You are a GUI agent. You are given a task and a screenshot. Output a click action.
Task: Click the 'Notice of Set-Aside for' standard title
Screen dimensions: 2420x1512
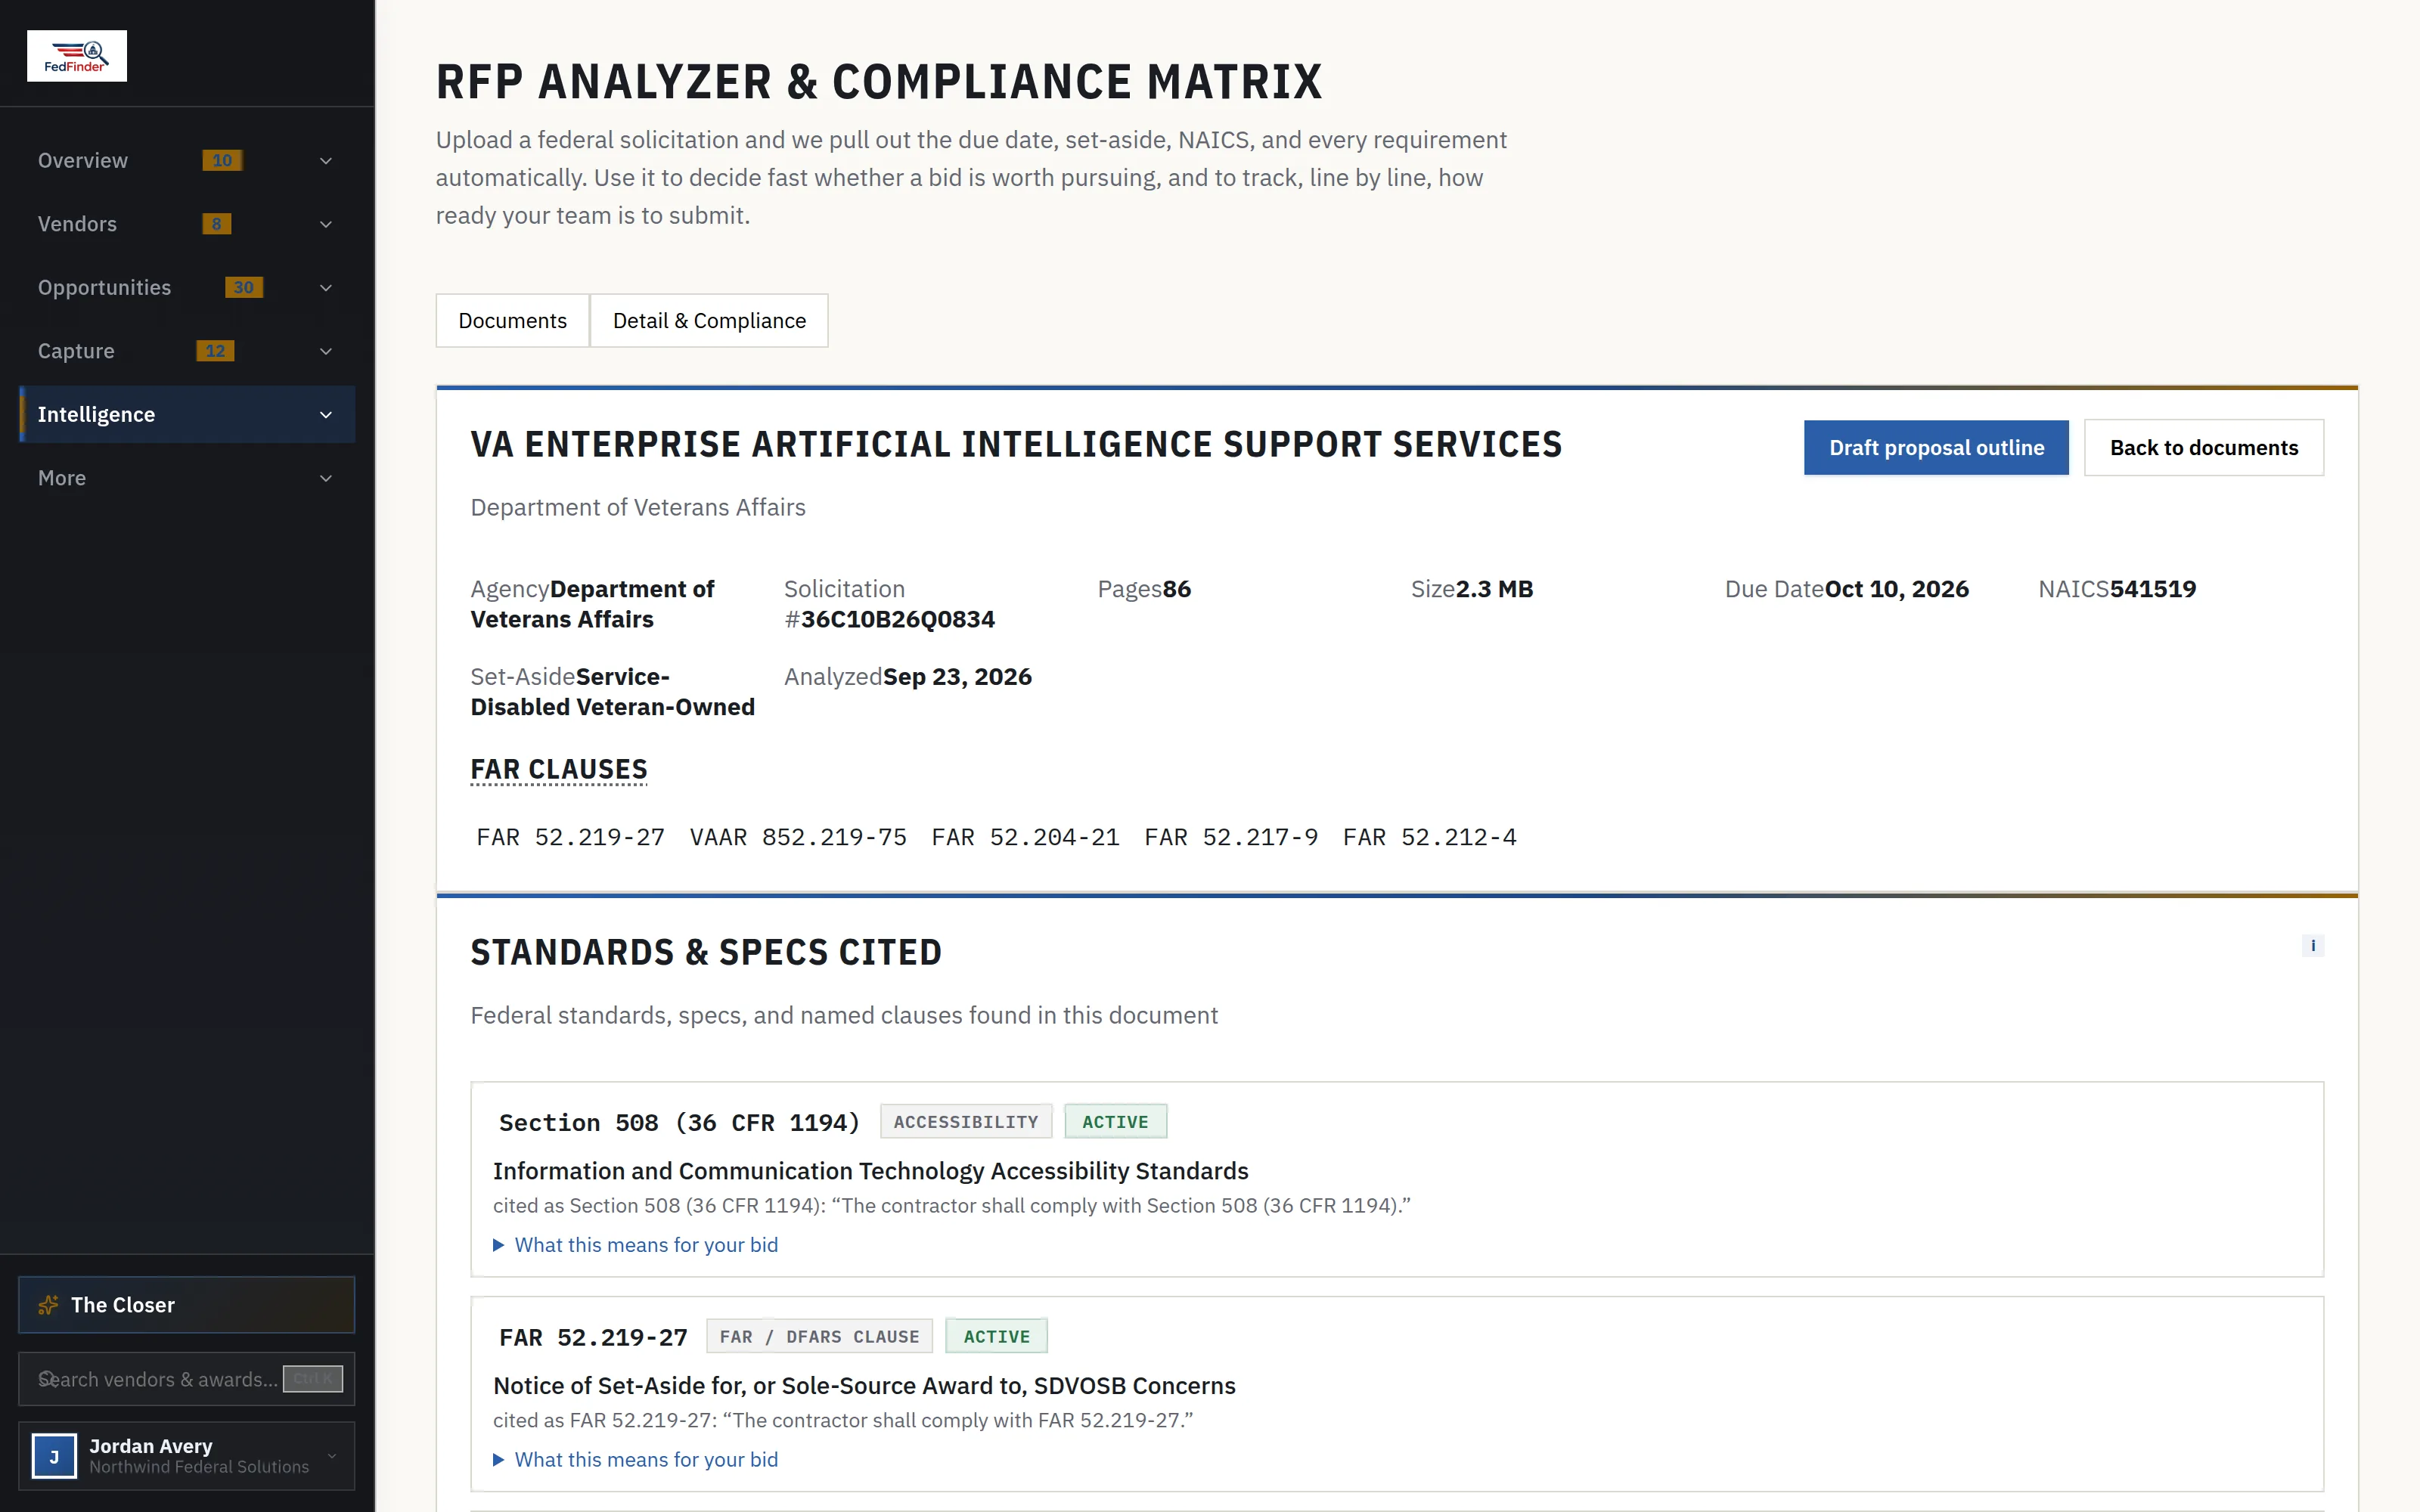(x=864, y=1386)
